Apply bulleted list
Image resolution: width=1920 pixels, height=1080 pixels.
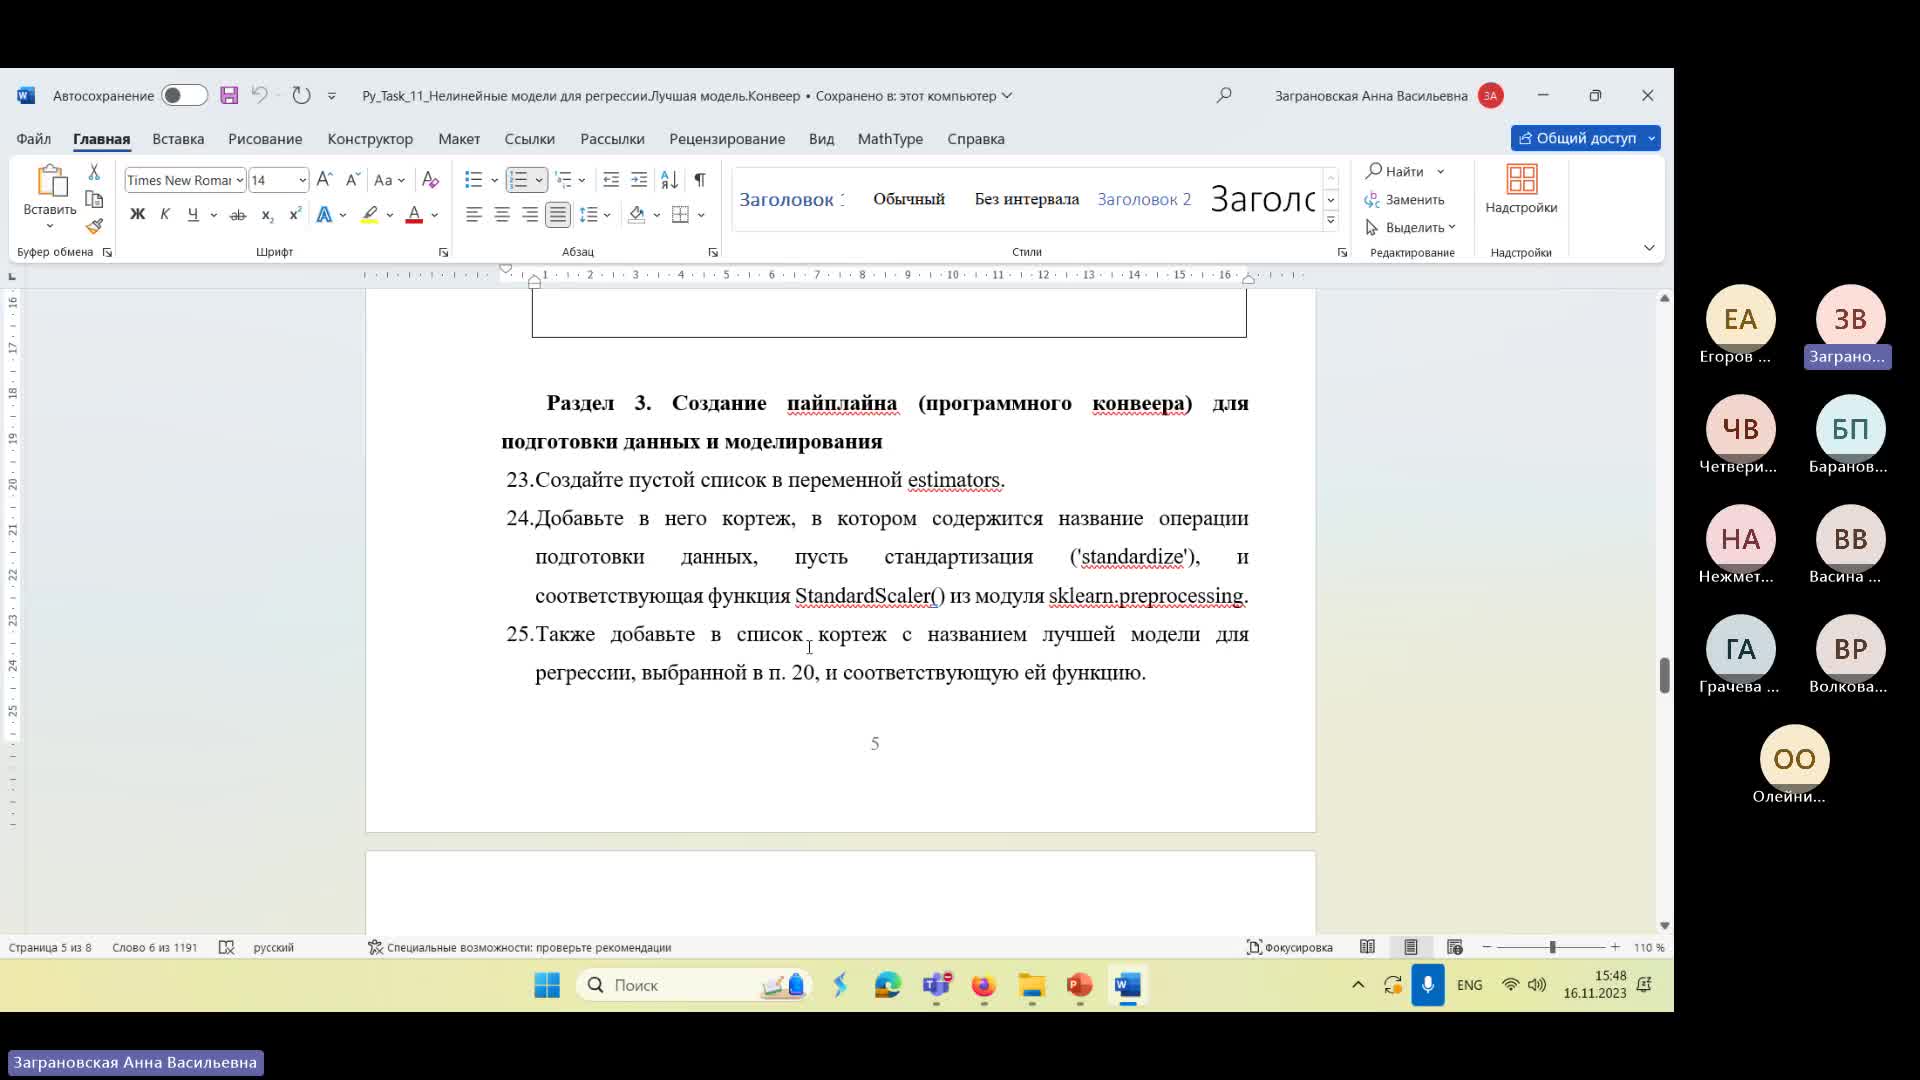coord(474,179)
